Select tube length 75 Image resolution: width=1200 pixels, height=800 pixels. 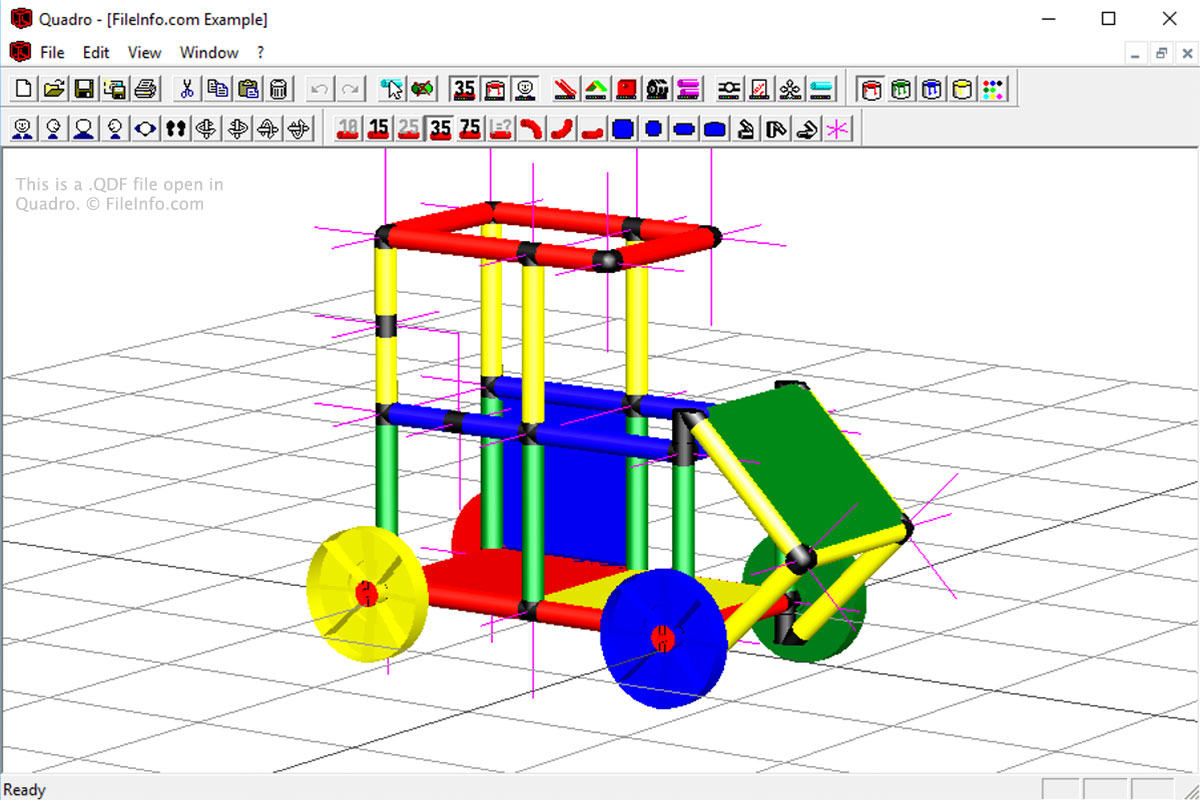click(x=470, y=128)
